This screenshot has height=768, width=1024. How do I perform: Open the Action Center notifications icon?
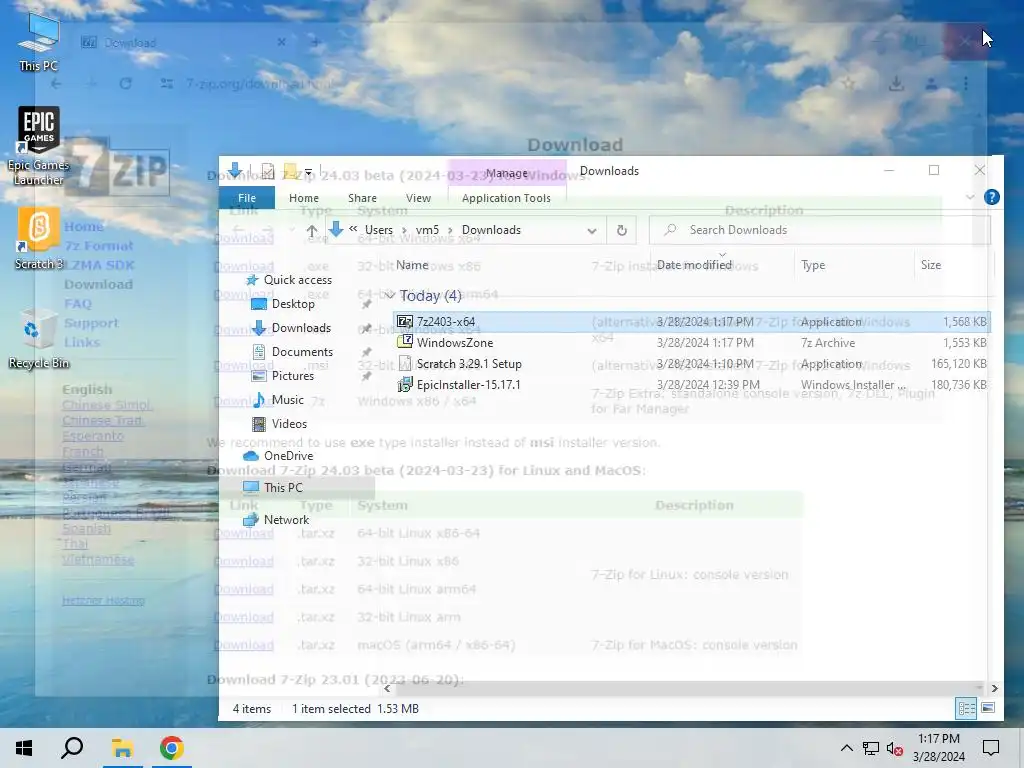coord(991,748)
